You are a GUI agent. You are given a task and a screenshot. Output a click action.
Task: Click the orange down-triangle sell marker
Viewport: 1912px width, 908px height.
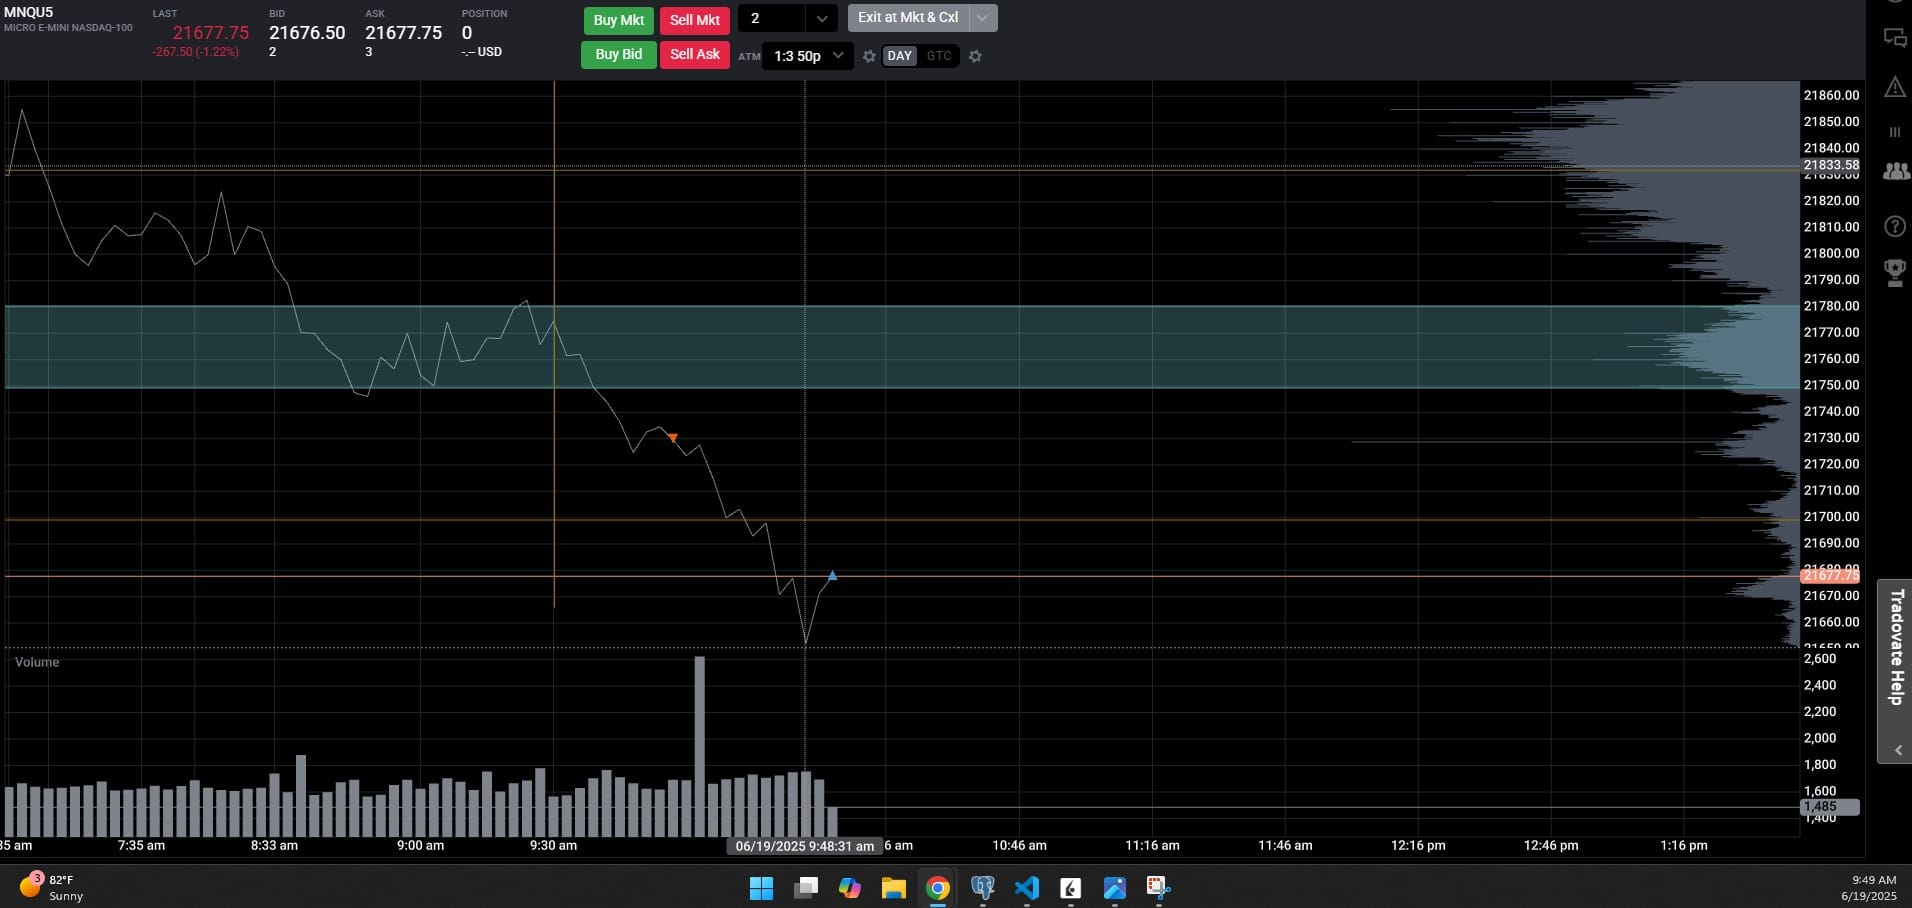pos(672,437)
